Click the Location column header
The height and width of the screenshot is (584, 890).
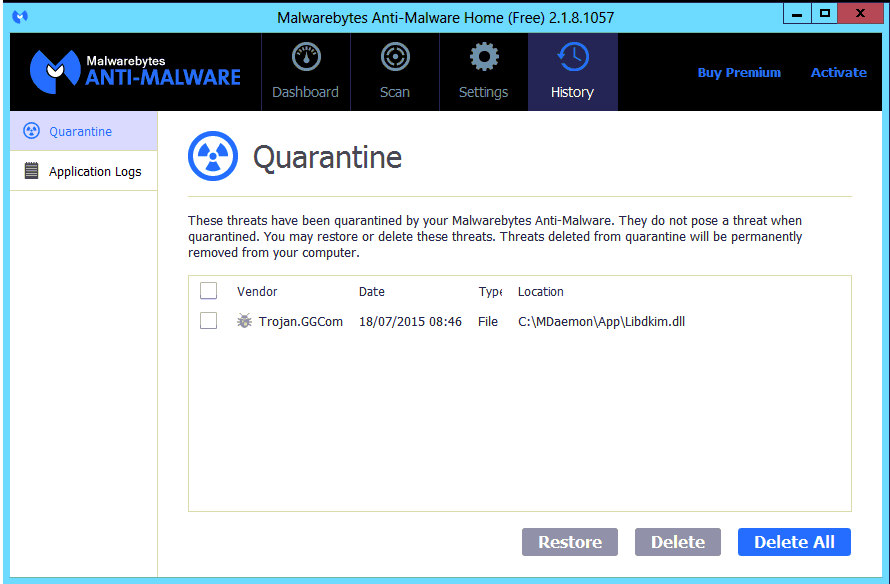tap(541, 292)
